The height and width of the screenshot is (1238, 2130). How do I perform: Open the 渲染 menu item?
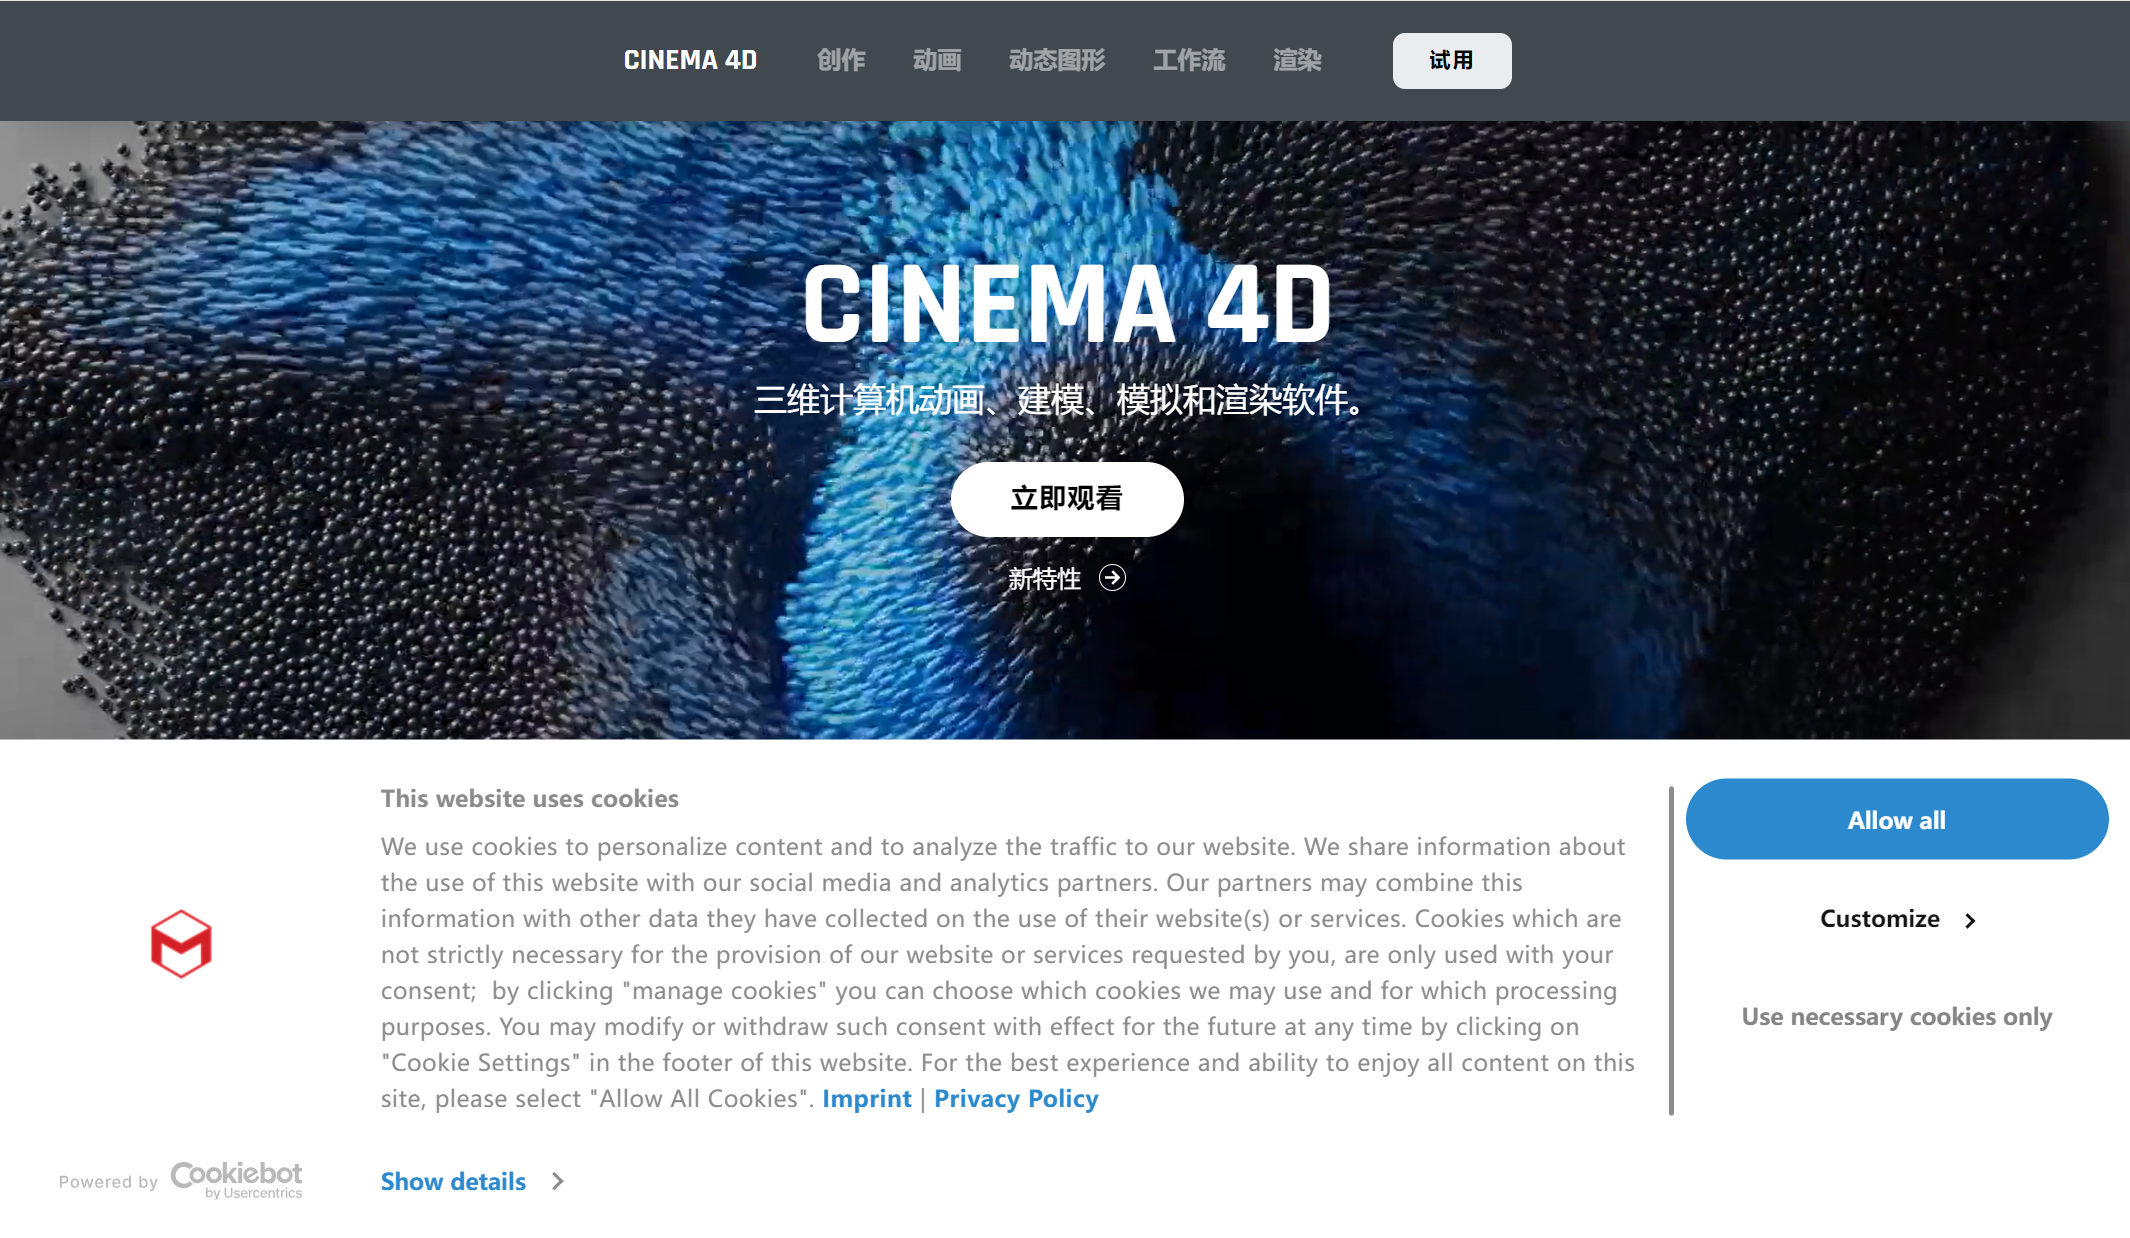point(1297,60)
